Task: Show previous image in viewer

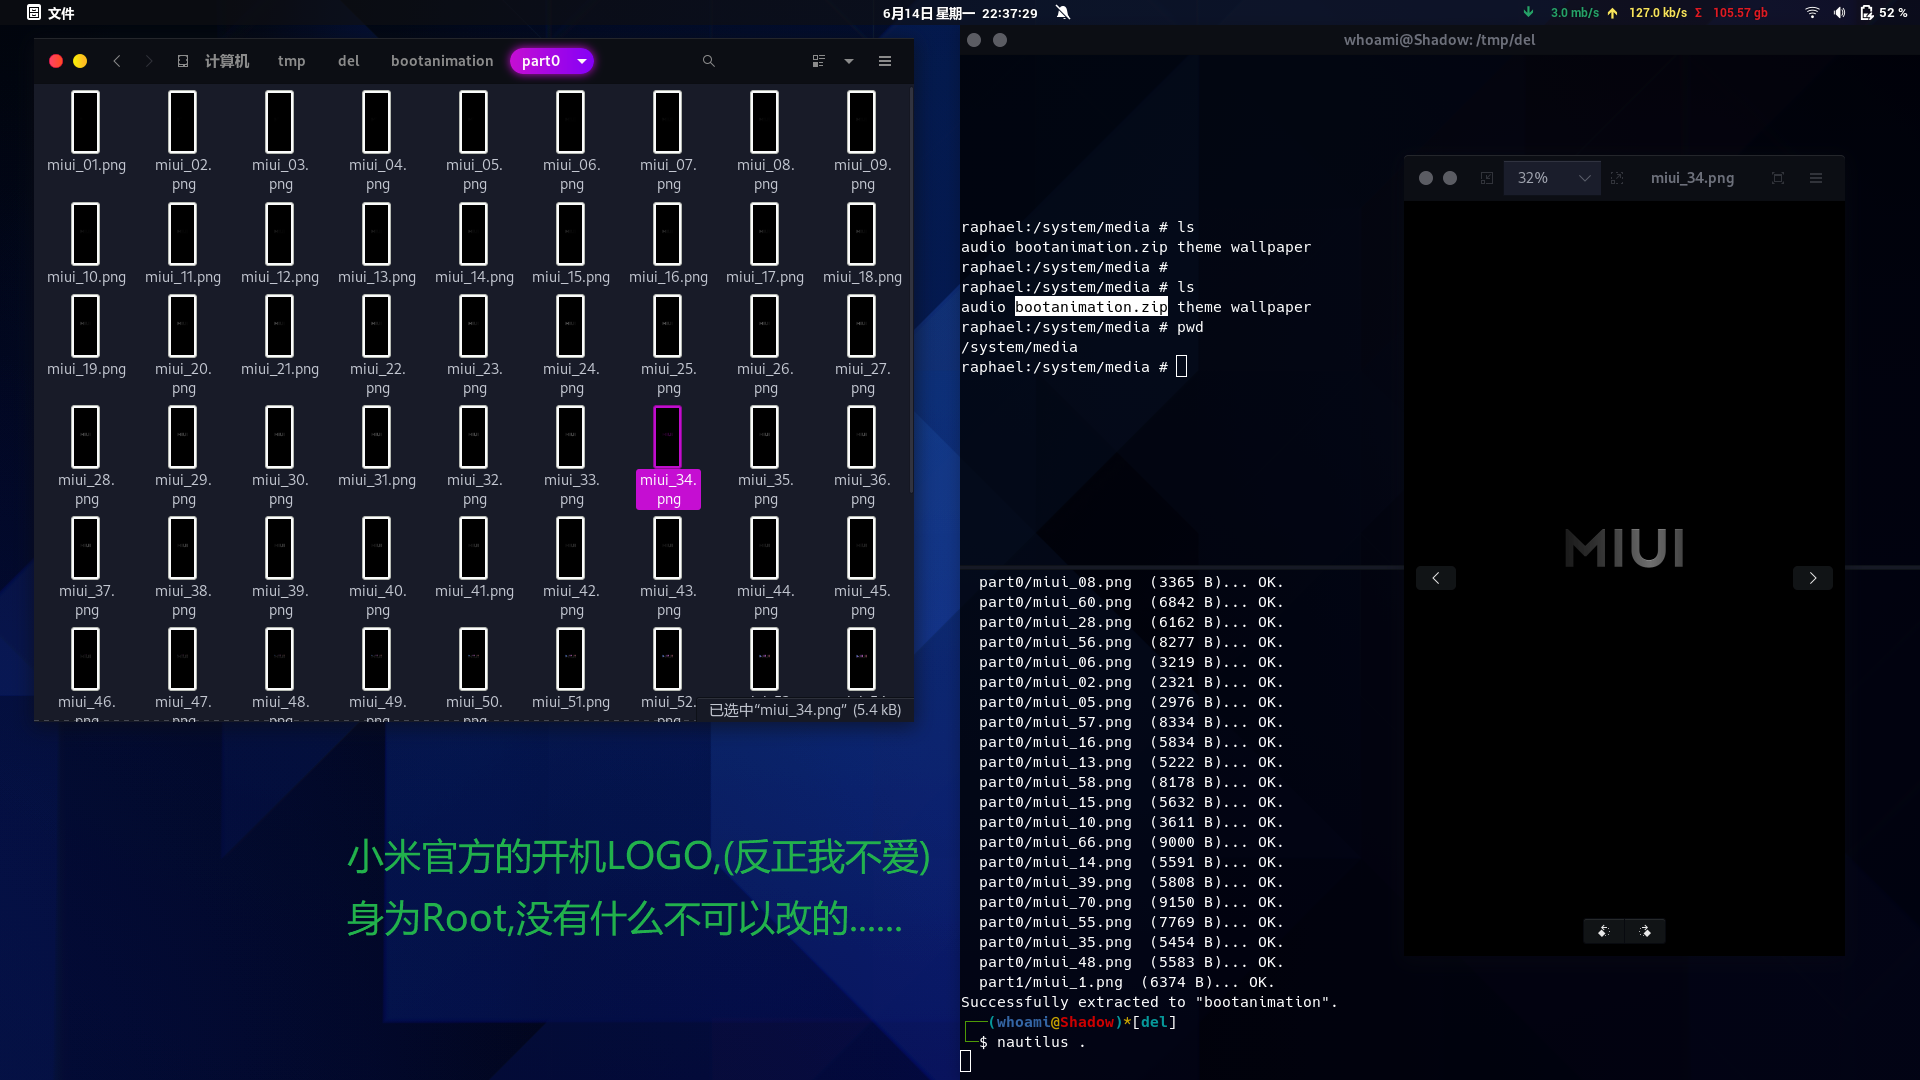Action: click(x=1436, y=578)
